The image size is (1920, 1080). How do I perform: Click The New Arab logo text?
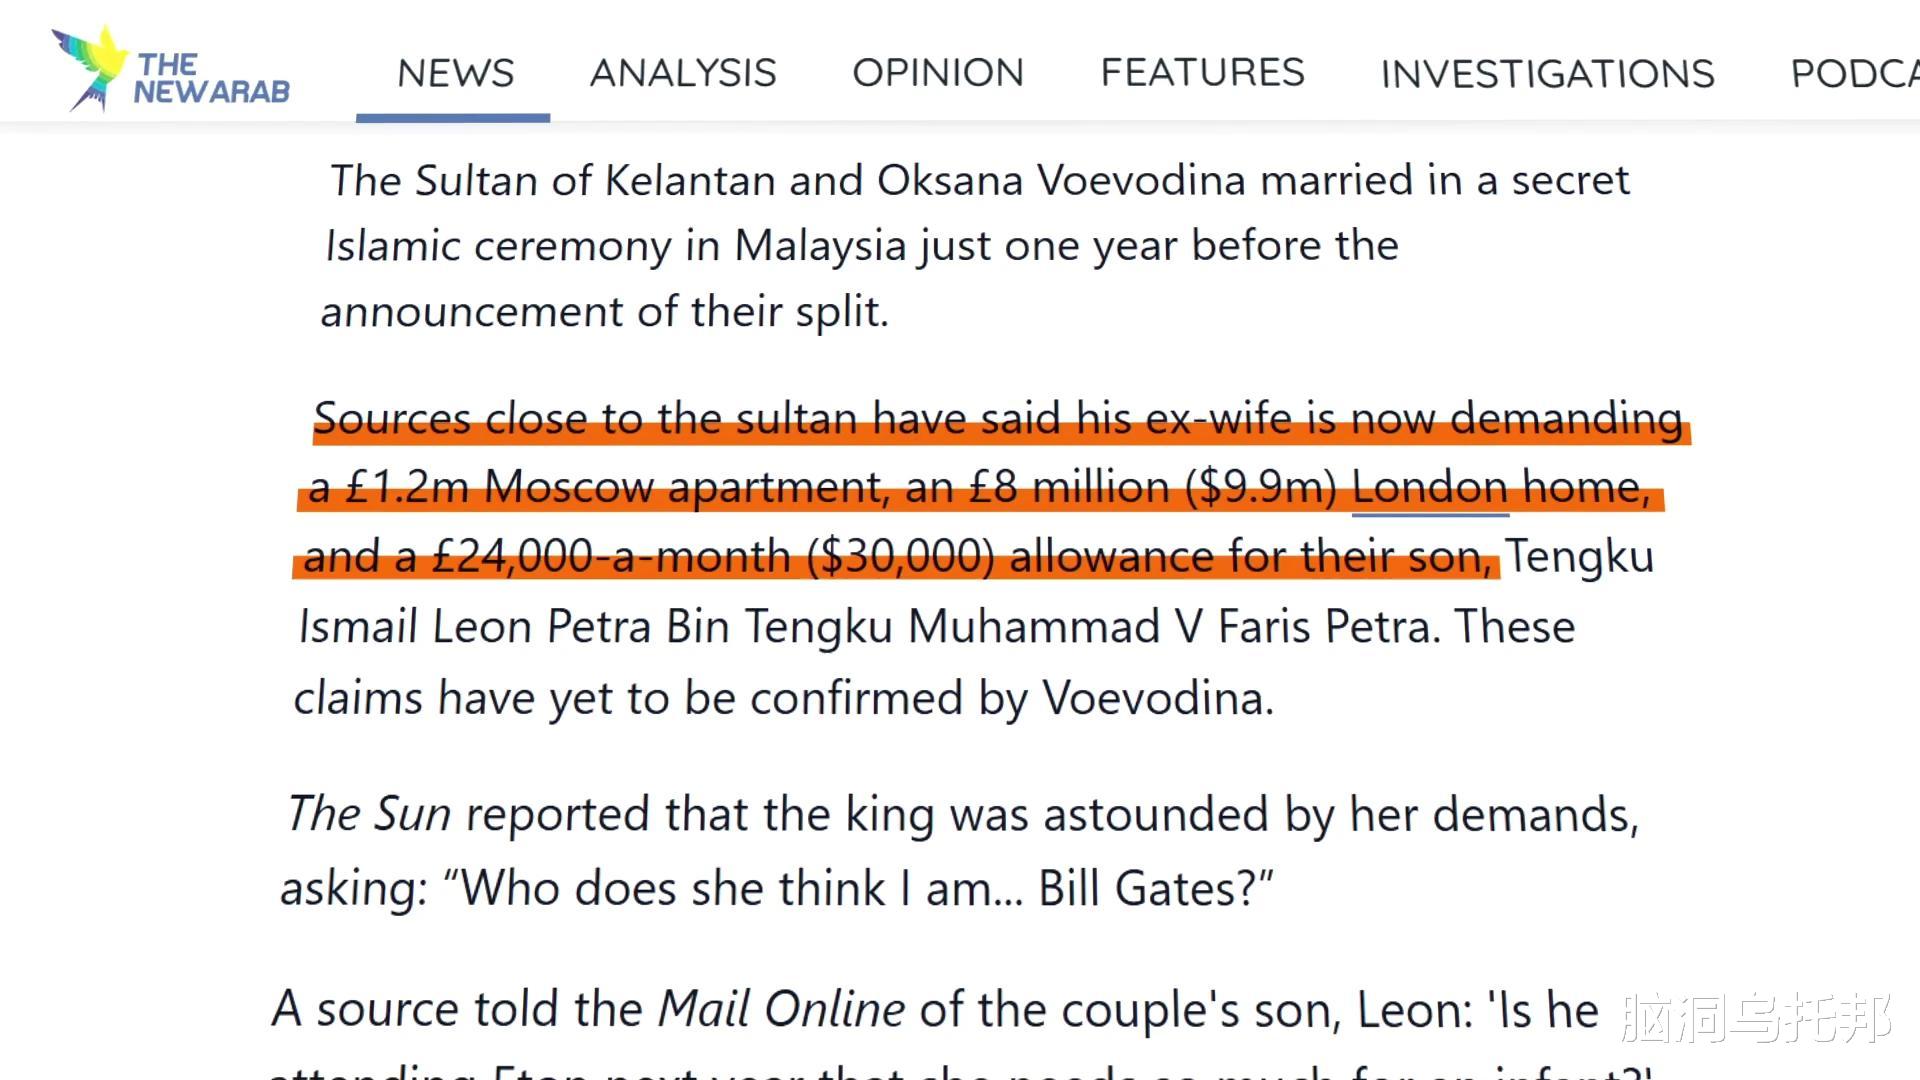point(212,79)
